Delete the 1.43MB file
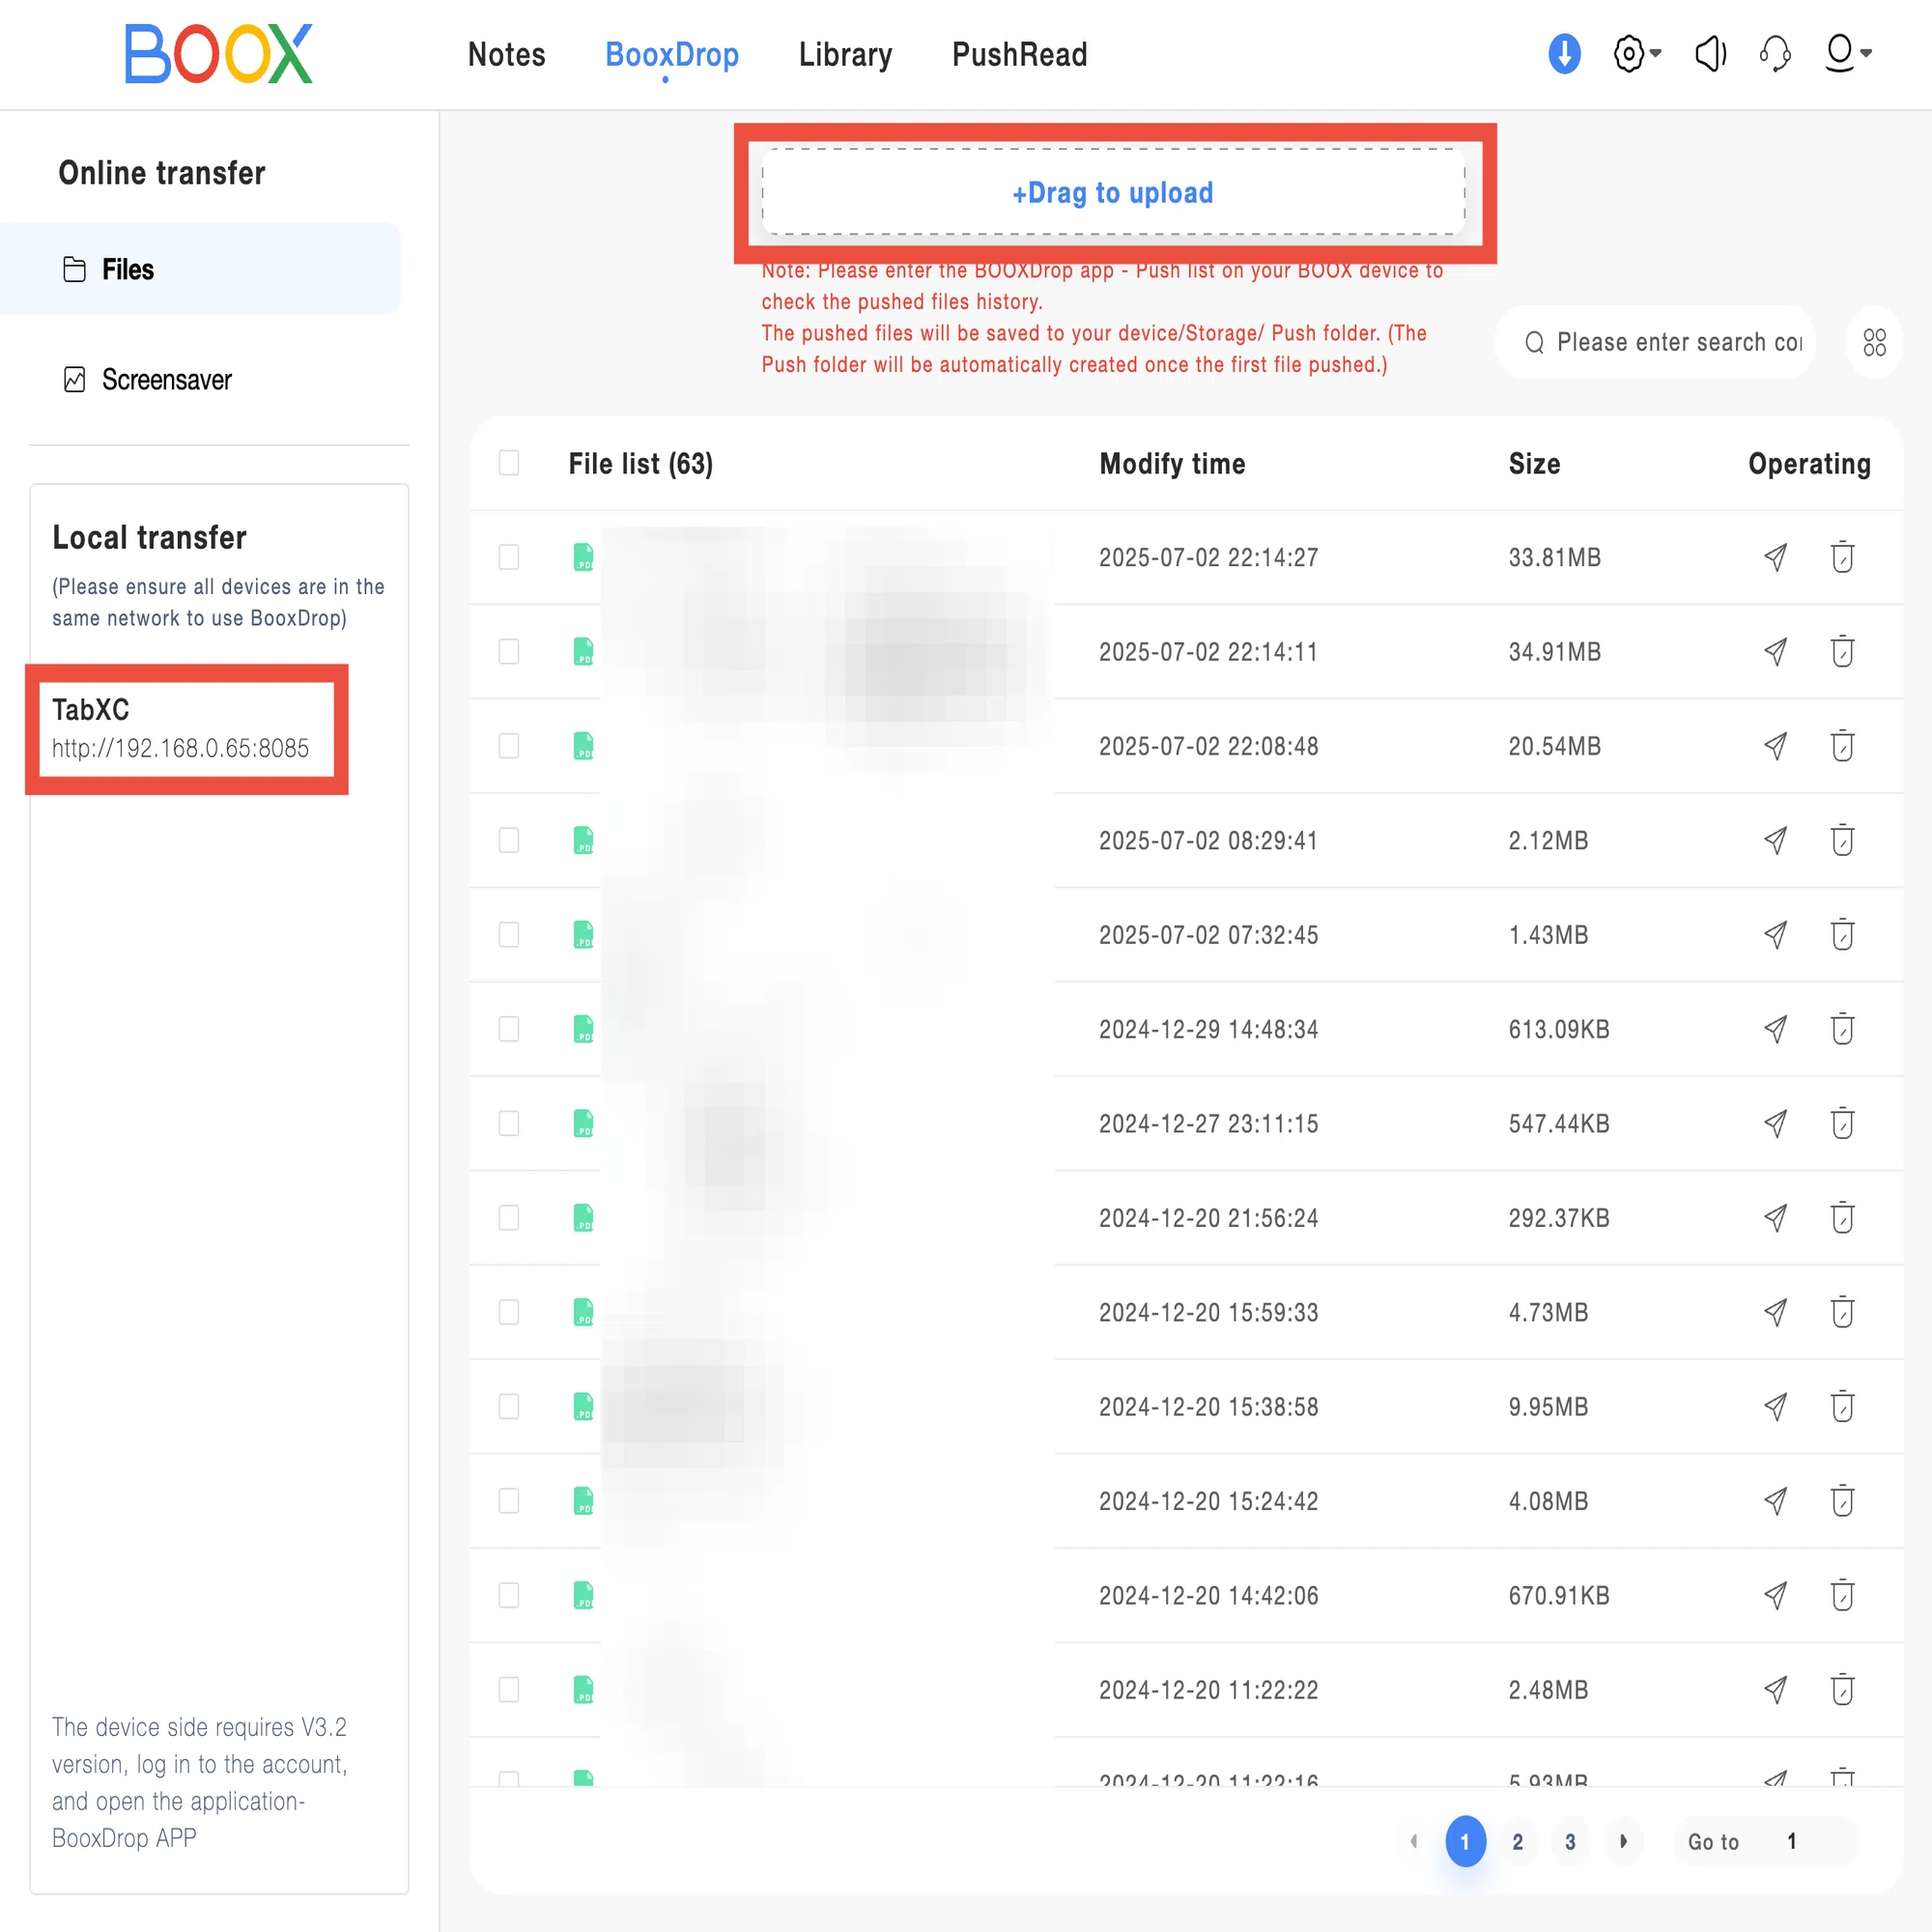Viewport: 1932px width, 1932px height. pyautogui.click(x=1842, y=935)
